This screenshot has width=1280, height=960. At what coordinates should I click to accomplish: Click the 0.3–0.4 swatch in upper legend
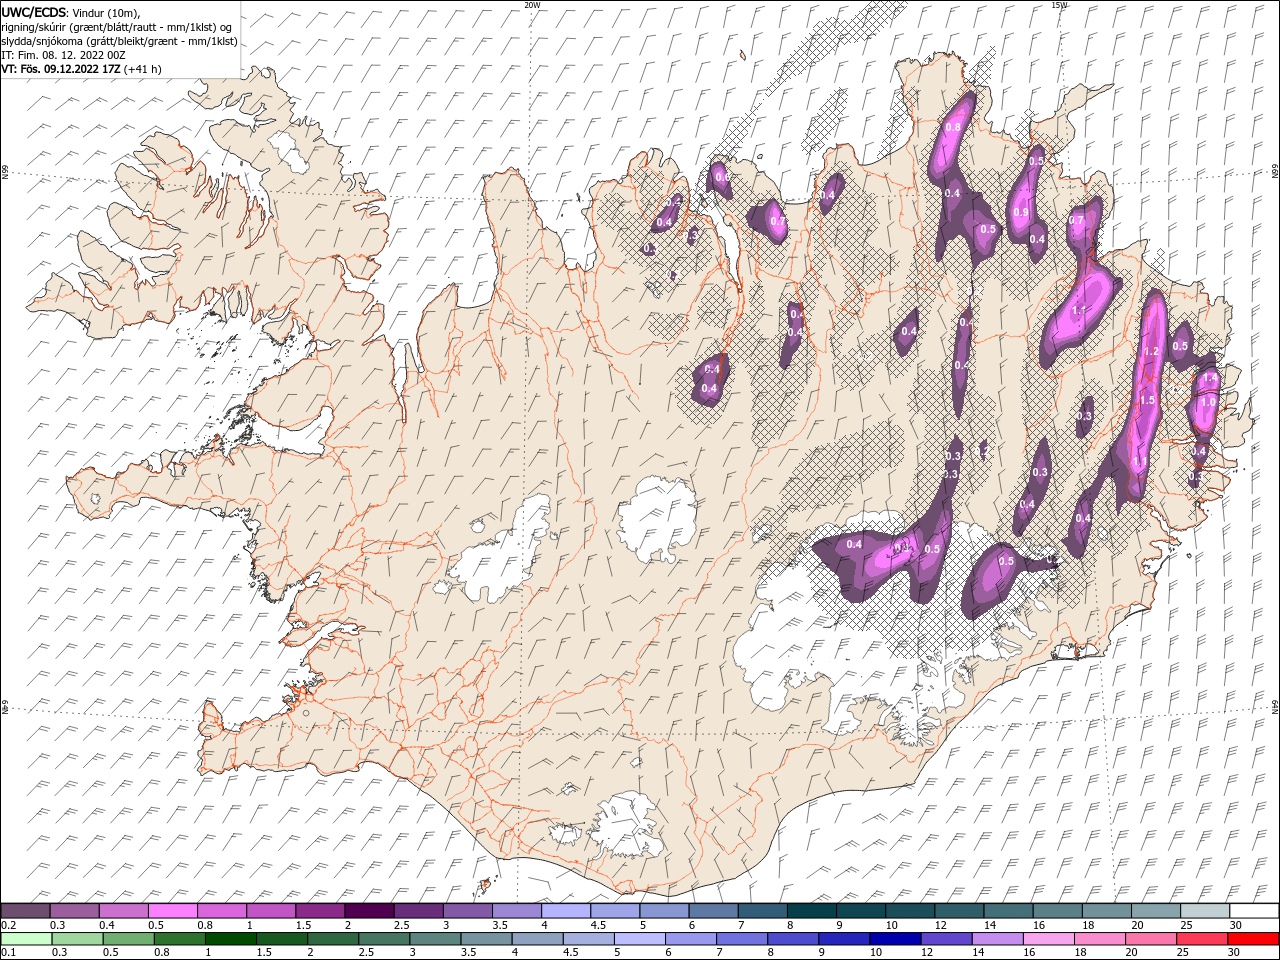(74, 911)
